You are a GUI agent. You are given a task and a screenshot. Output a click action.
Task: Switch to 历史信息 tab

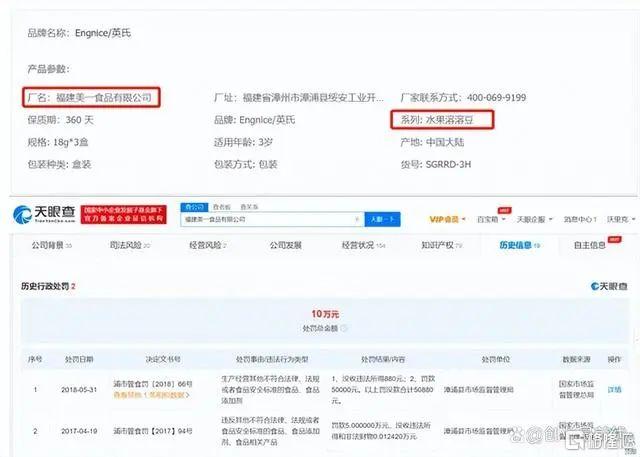click(520, 245)
